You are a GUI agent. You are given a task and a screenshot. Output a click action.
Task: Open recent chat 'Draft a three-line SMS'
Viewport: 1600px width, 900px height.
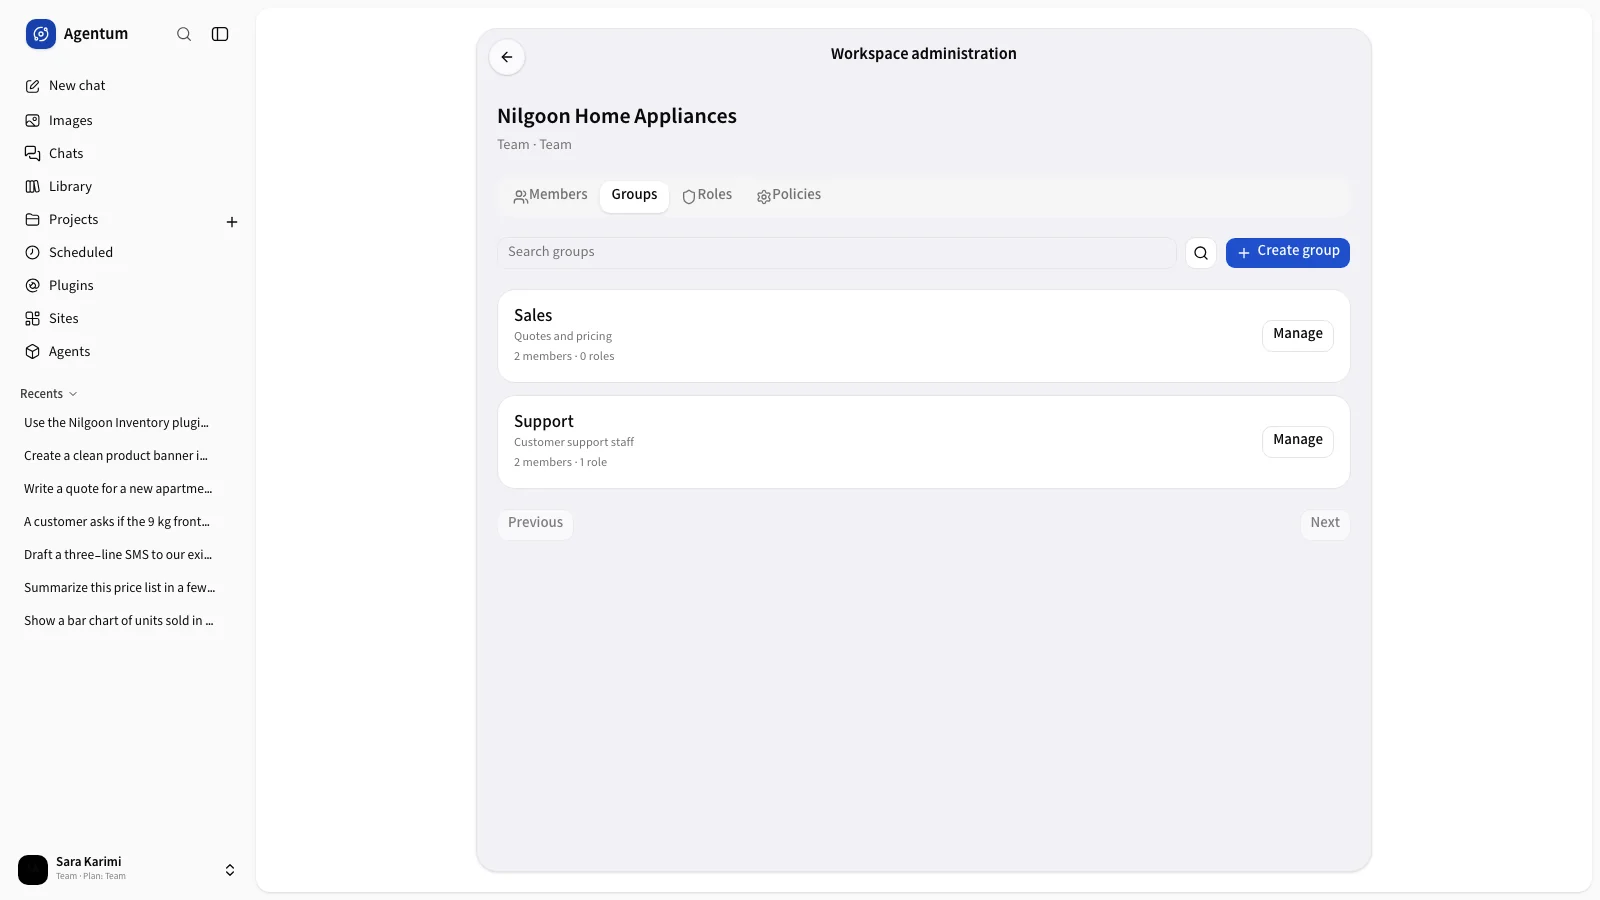[118, 555]
